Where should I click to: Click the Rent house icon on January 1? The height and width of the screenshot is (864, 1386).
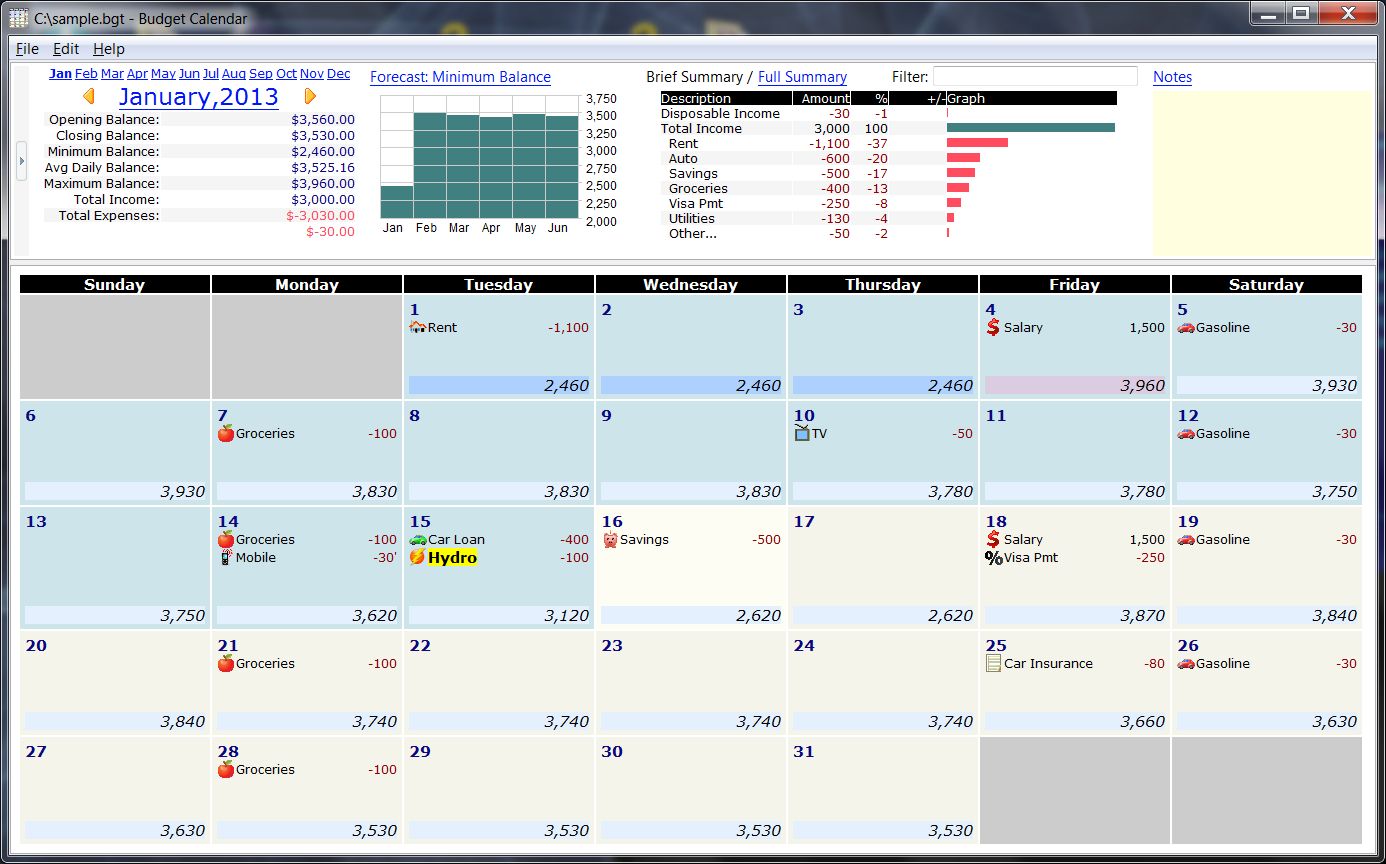pyautogui.click(x=420, y=327)
